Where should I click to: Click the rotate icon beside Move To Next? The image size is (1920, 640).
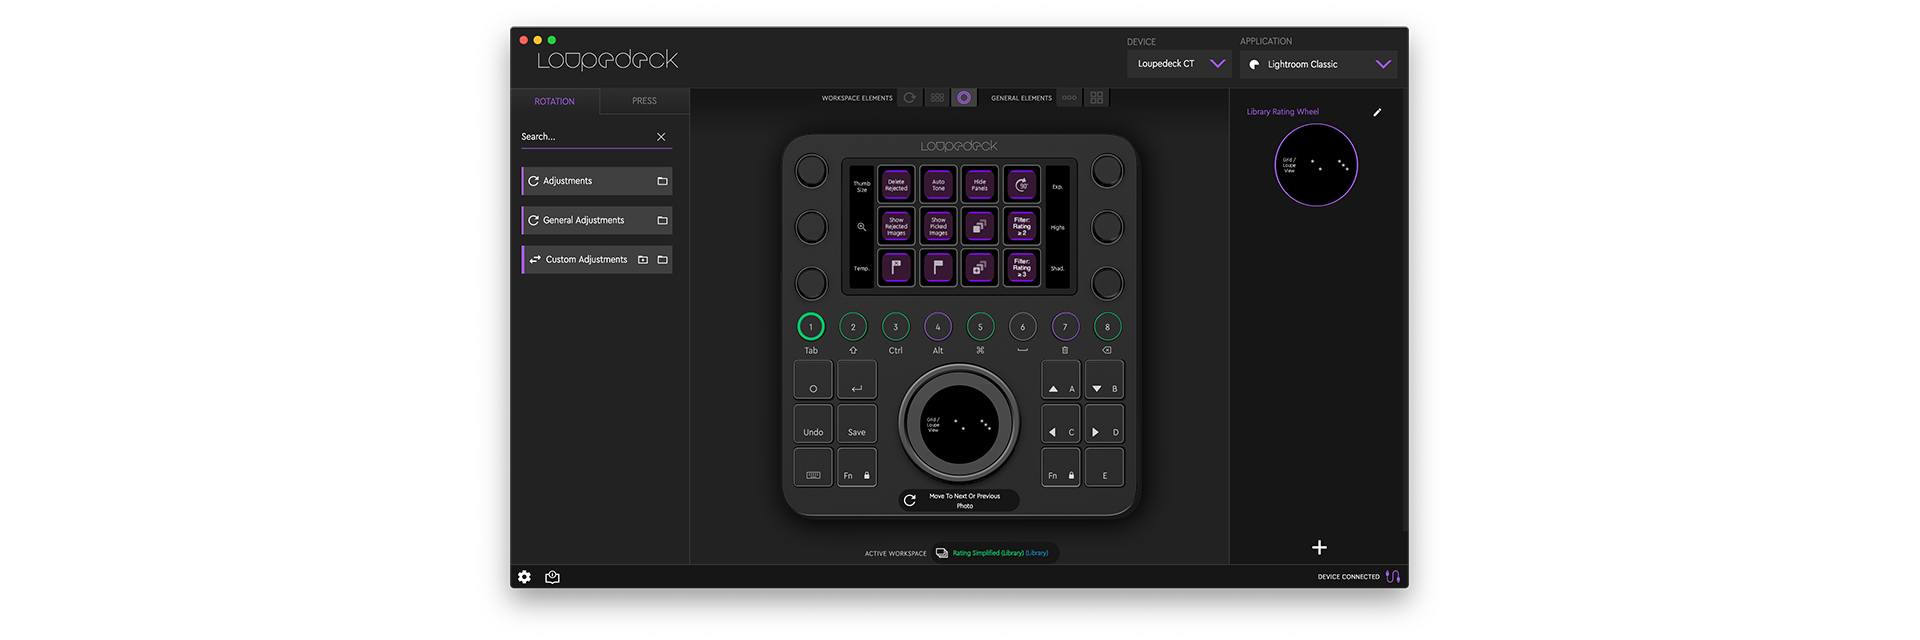(910, 500)
